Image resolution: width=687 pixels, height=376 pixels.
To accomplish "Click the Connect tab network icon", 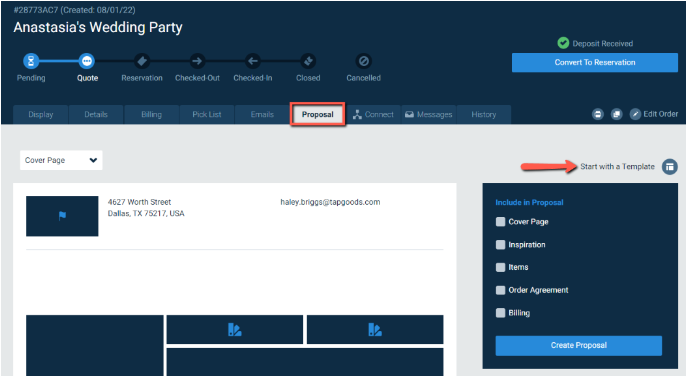I will pyautogui.click(x=357, y=115).
